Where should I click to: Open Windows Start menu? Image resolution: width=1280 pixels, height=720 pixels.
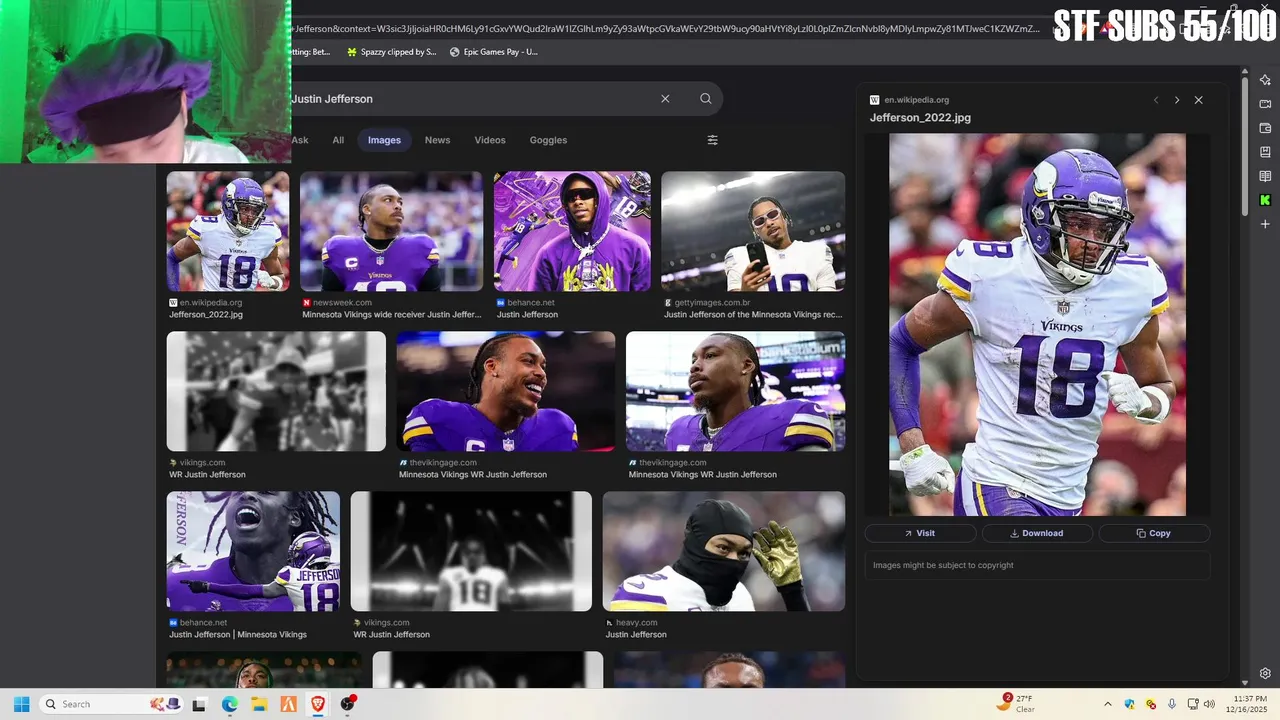[x=21, y=704]
